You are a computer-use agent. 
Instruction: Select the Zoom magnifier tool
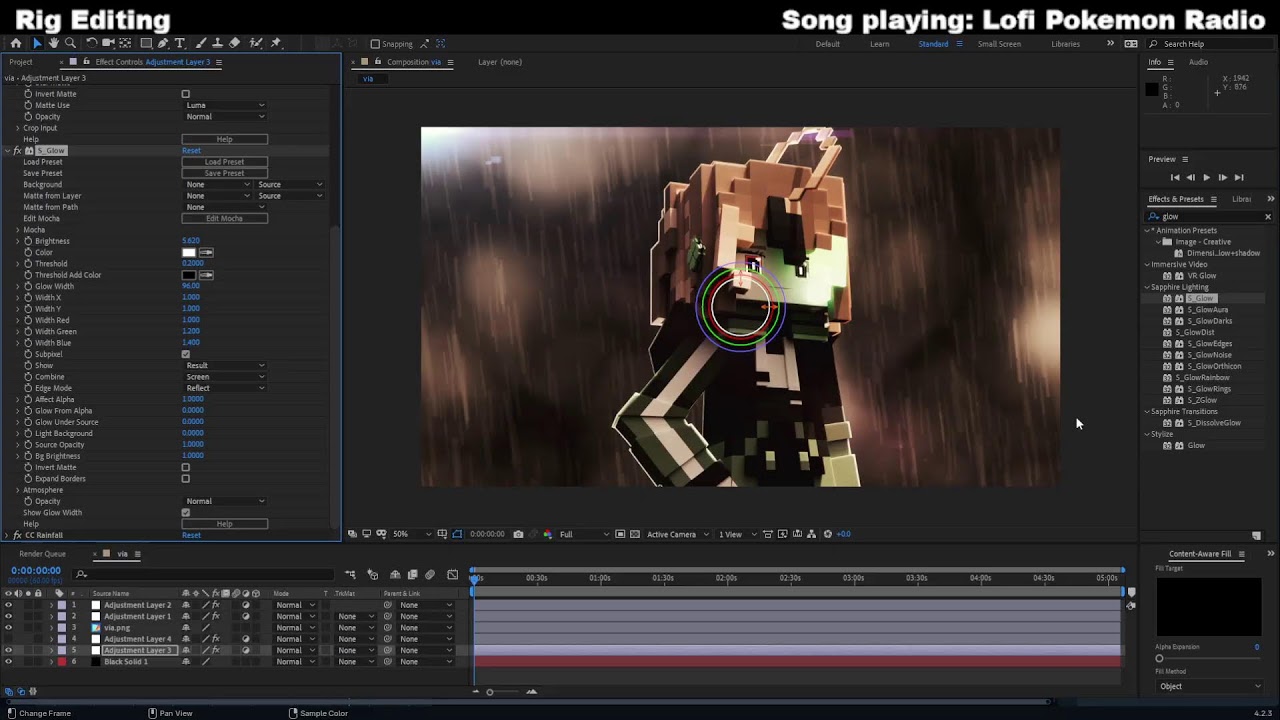click(70, 43)
